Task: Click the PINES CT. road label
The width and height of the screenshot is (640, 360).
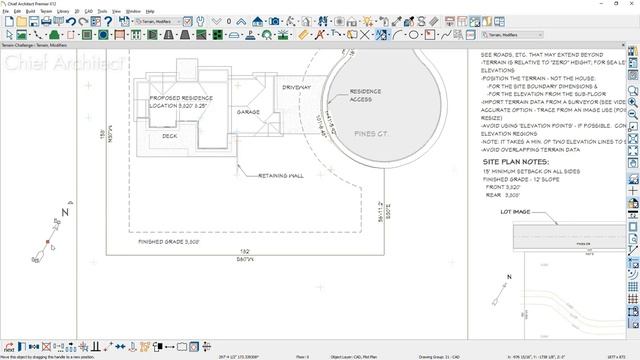Action: point(371,133)
